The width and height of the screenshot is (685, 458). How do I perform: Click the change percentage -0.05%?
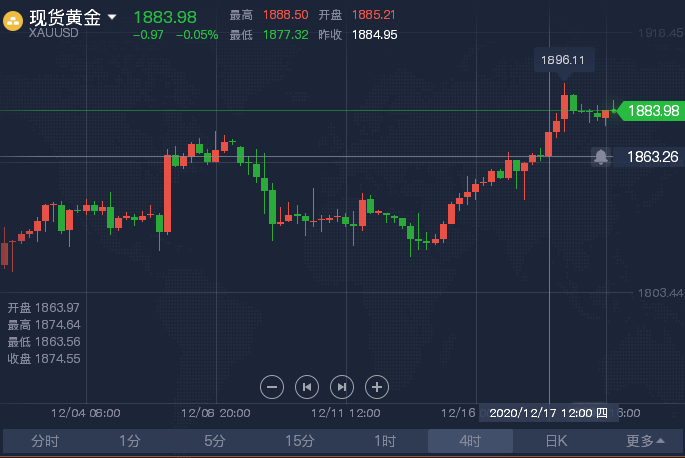(197, 35)
